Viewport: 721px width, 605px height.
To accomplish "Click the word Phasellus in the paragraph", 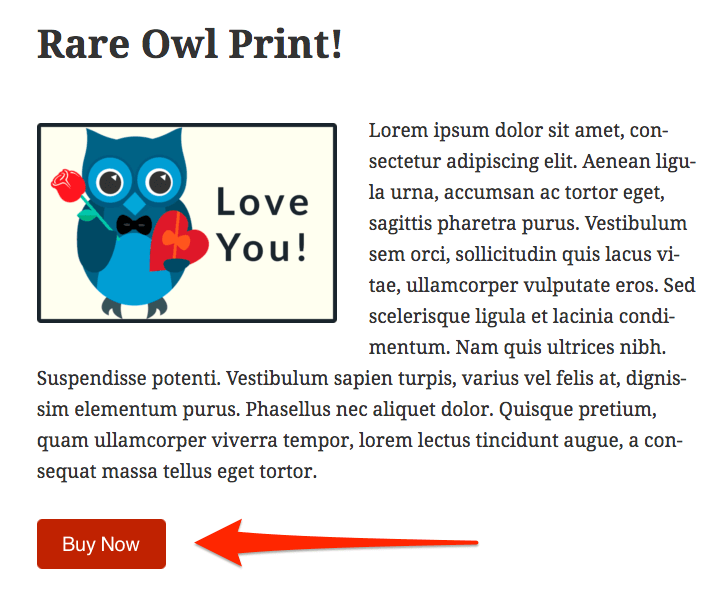I will click(x=288, y=409).
